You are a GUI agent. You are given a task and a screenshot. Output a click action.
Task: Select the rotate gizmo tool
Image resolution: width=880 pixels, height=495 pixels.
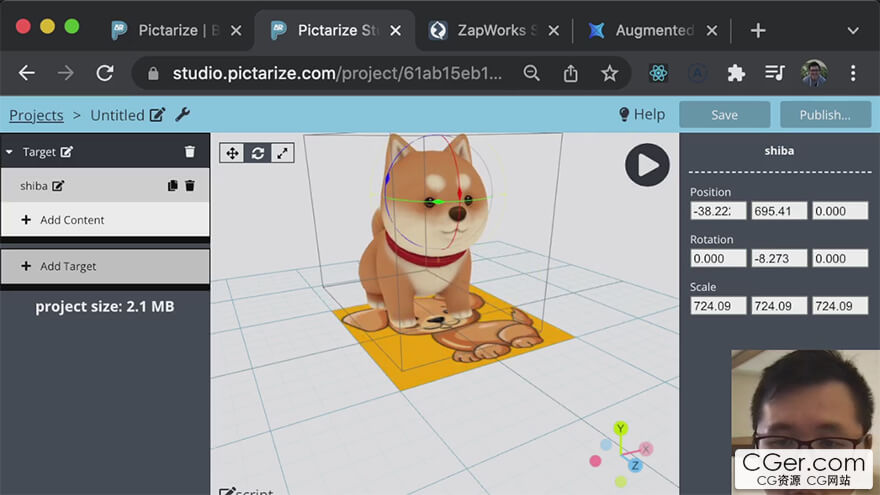[x=258, y=153]
